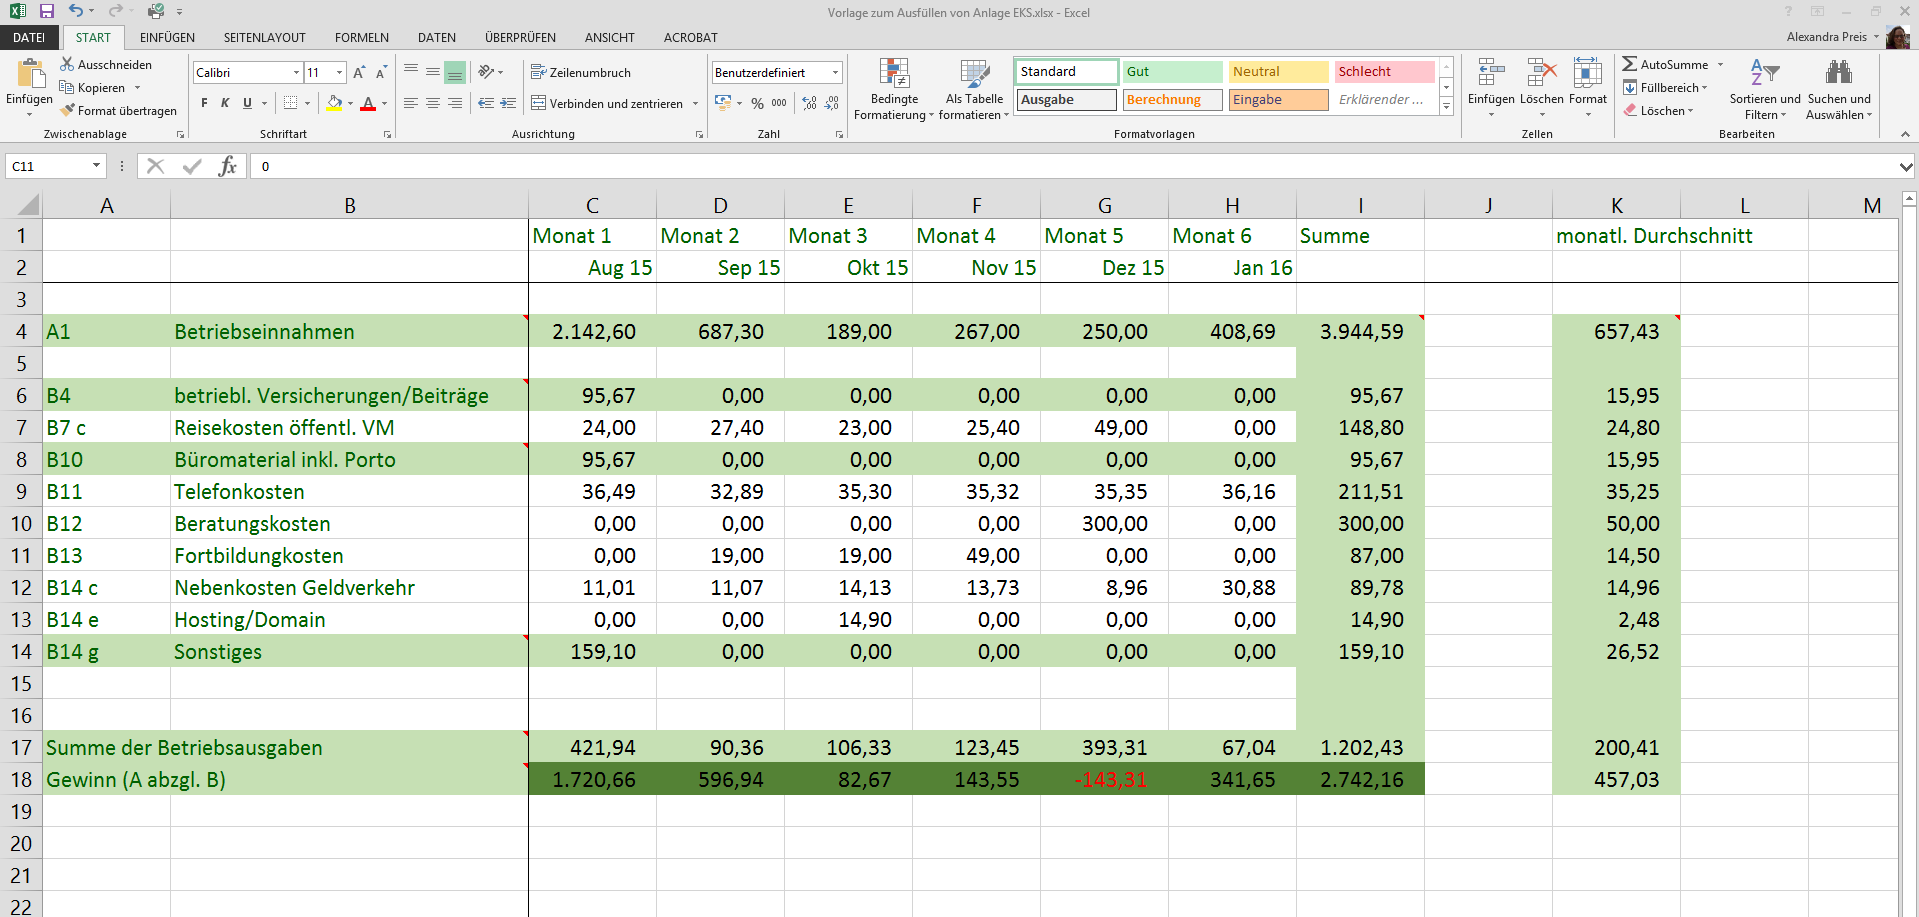Apply the Gut cell style
This screenshot has width=1919, height=917.
(1171, 72)
